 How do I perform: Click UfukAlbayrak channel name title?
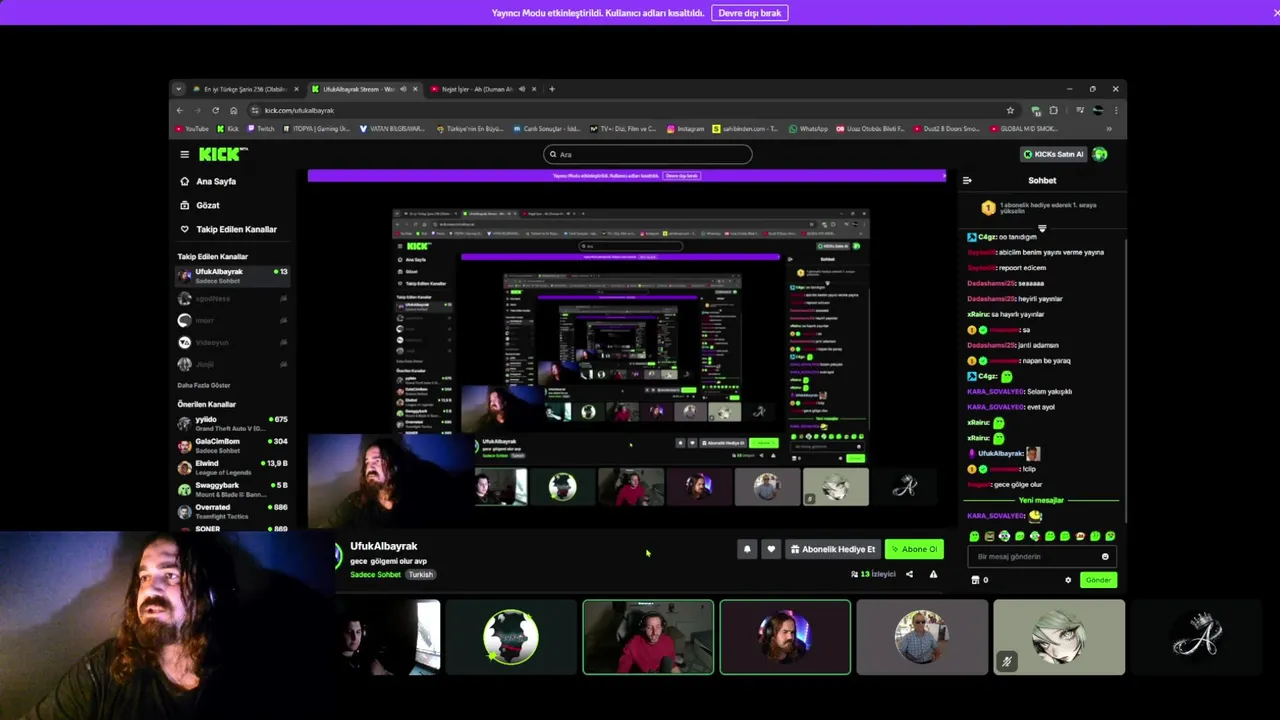(x=384, y=547)
